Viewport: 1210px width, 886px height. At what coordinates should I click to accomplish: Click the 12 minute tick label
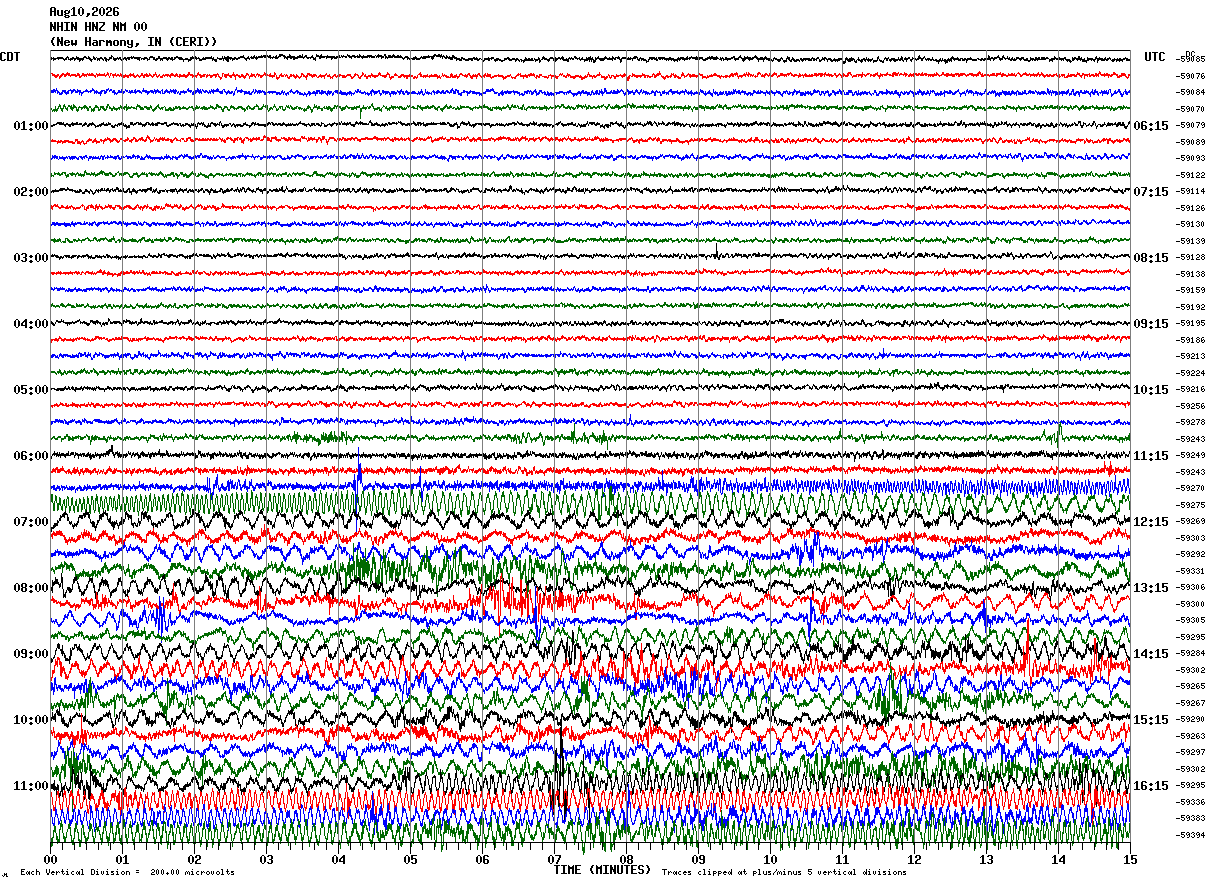tap(914, 859)
